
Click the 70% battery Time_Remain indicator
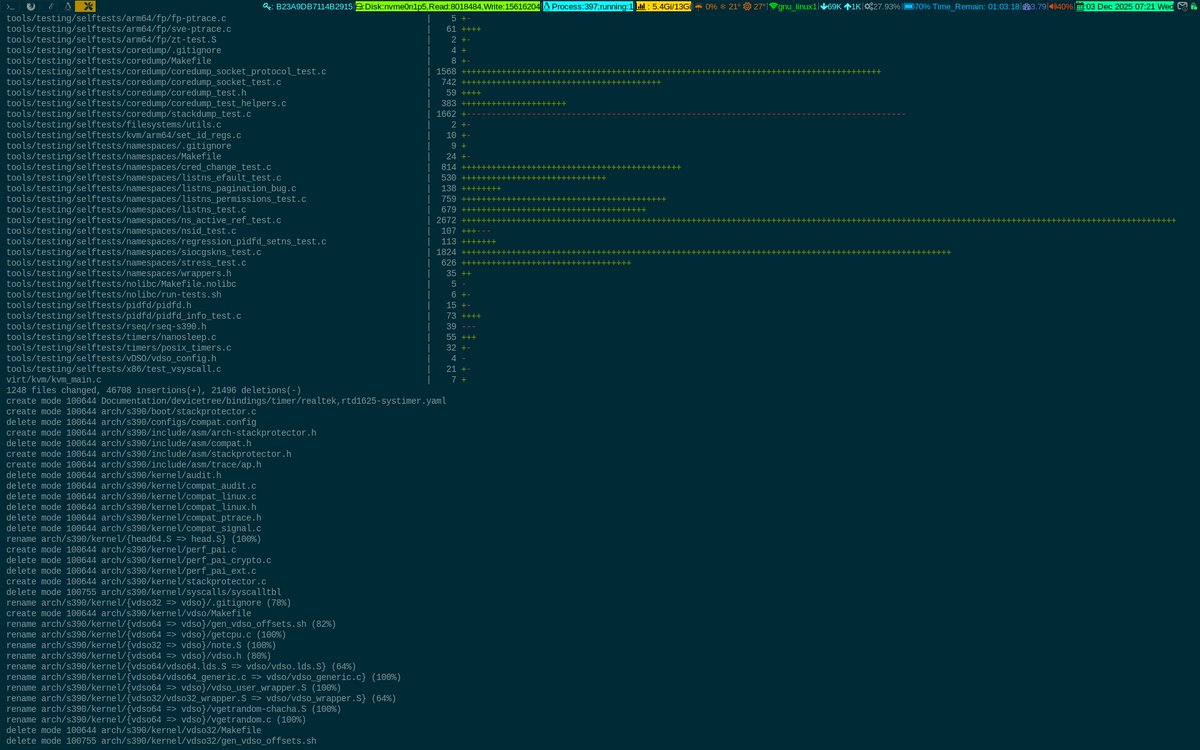point(961,6)
